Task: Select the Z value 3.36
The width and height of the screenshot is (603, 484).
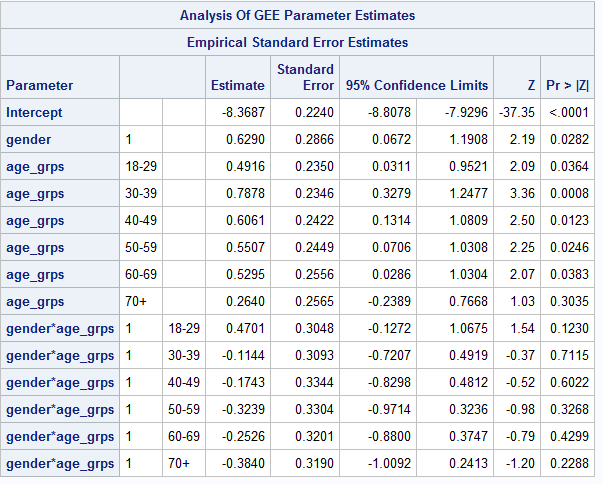Action: pyautogui.click(x=529, y=193)
